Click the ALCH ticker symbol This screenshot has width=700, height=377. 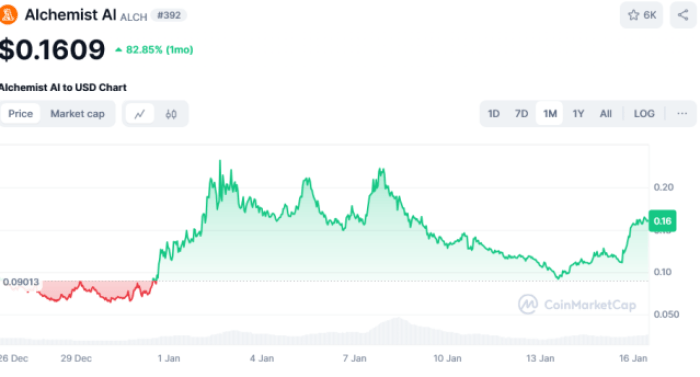133,17
